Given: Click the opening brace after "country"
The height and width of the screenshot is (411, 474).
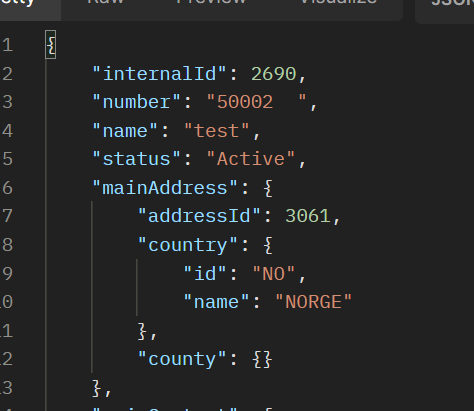Looking at the screenshot, I should click(x=268, y=245).
